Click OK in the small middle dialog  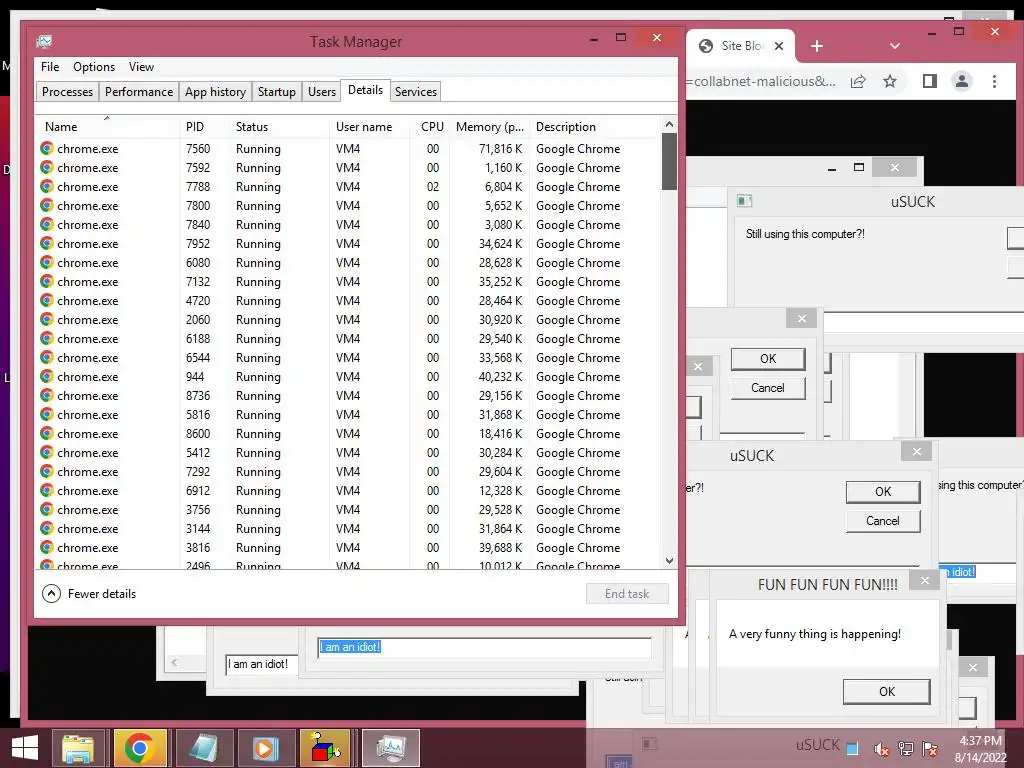pos(768,359)
